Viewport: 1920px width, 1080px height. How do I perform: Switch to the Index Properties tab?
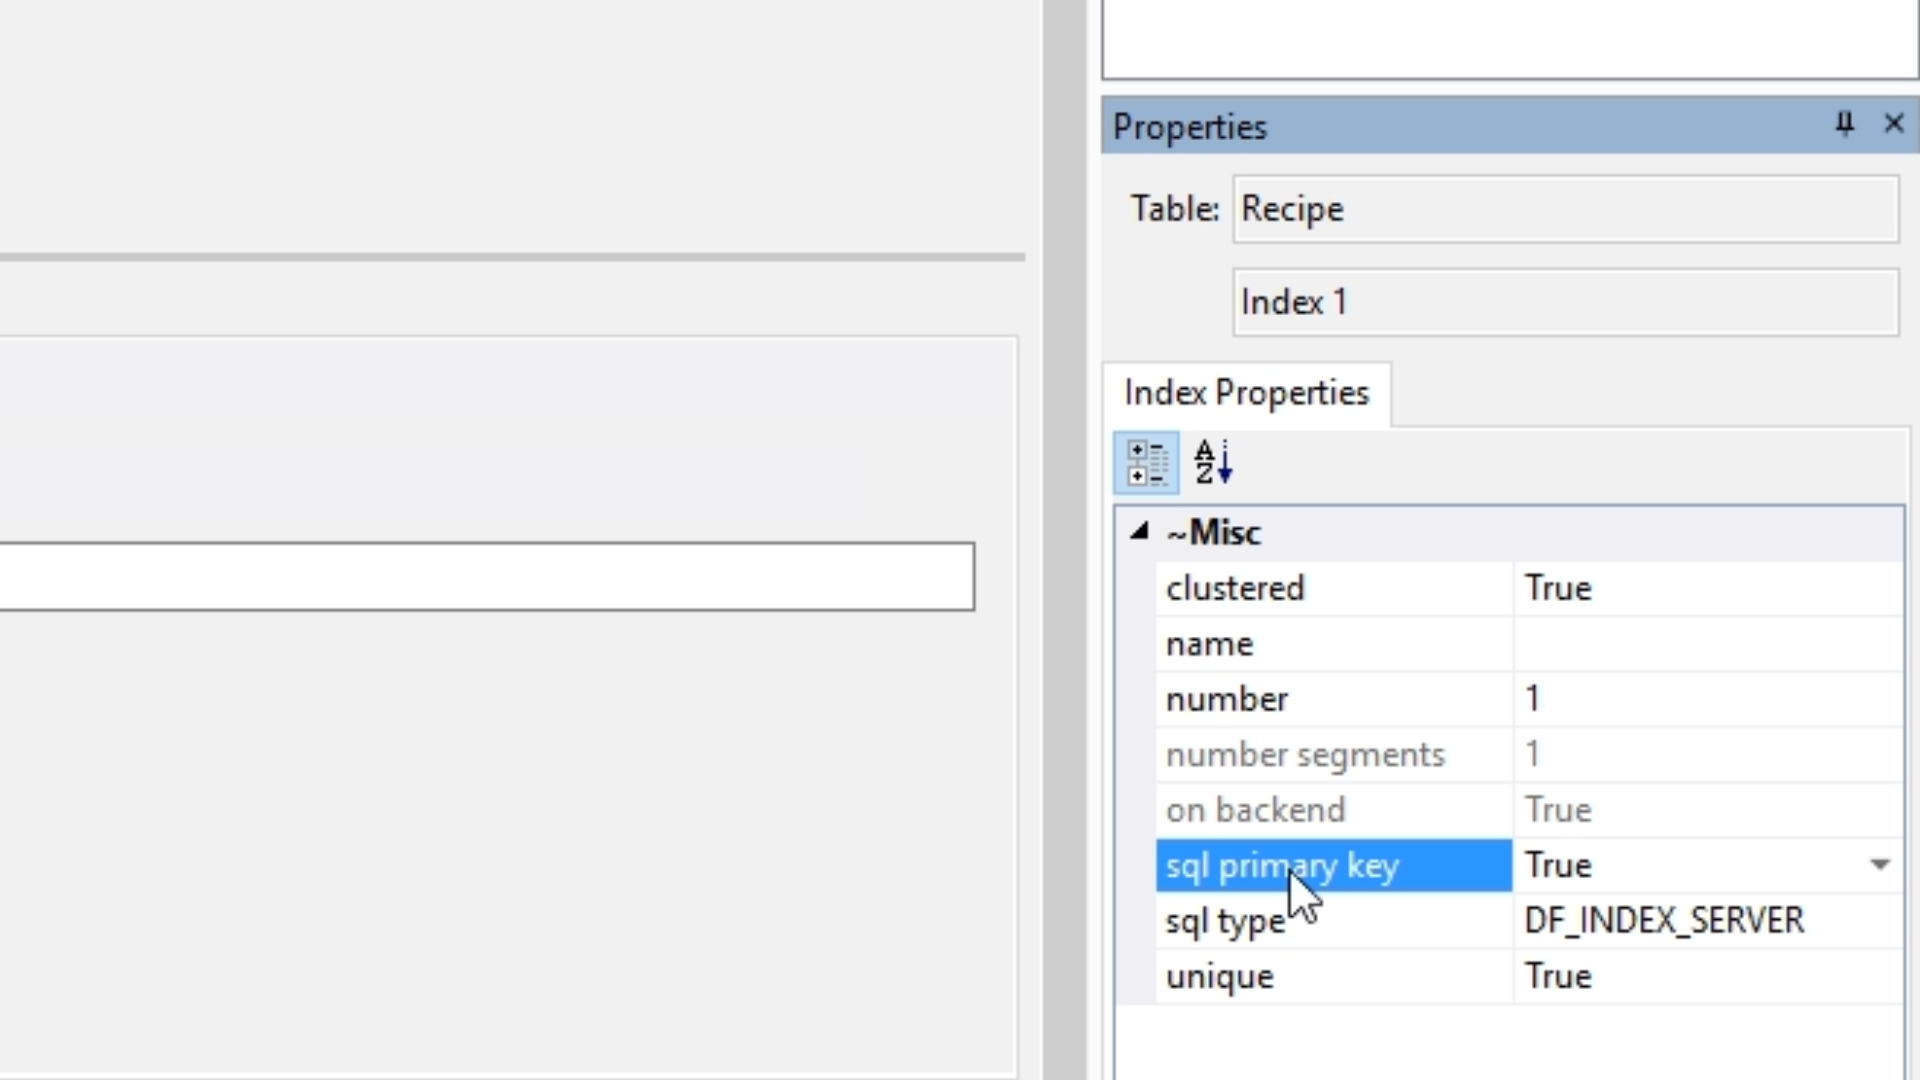1246,393
